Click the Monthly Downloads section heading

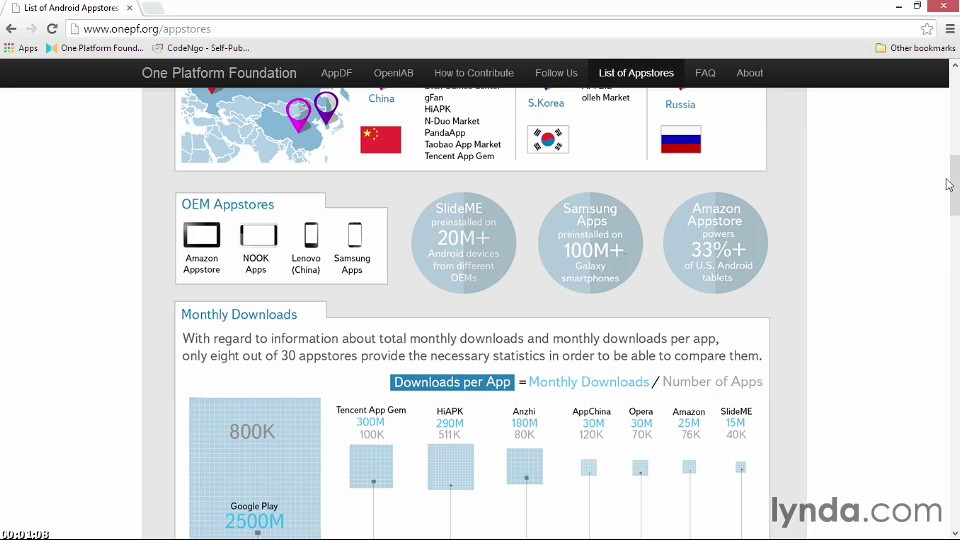click(239, 314)
